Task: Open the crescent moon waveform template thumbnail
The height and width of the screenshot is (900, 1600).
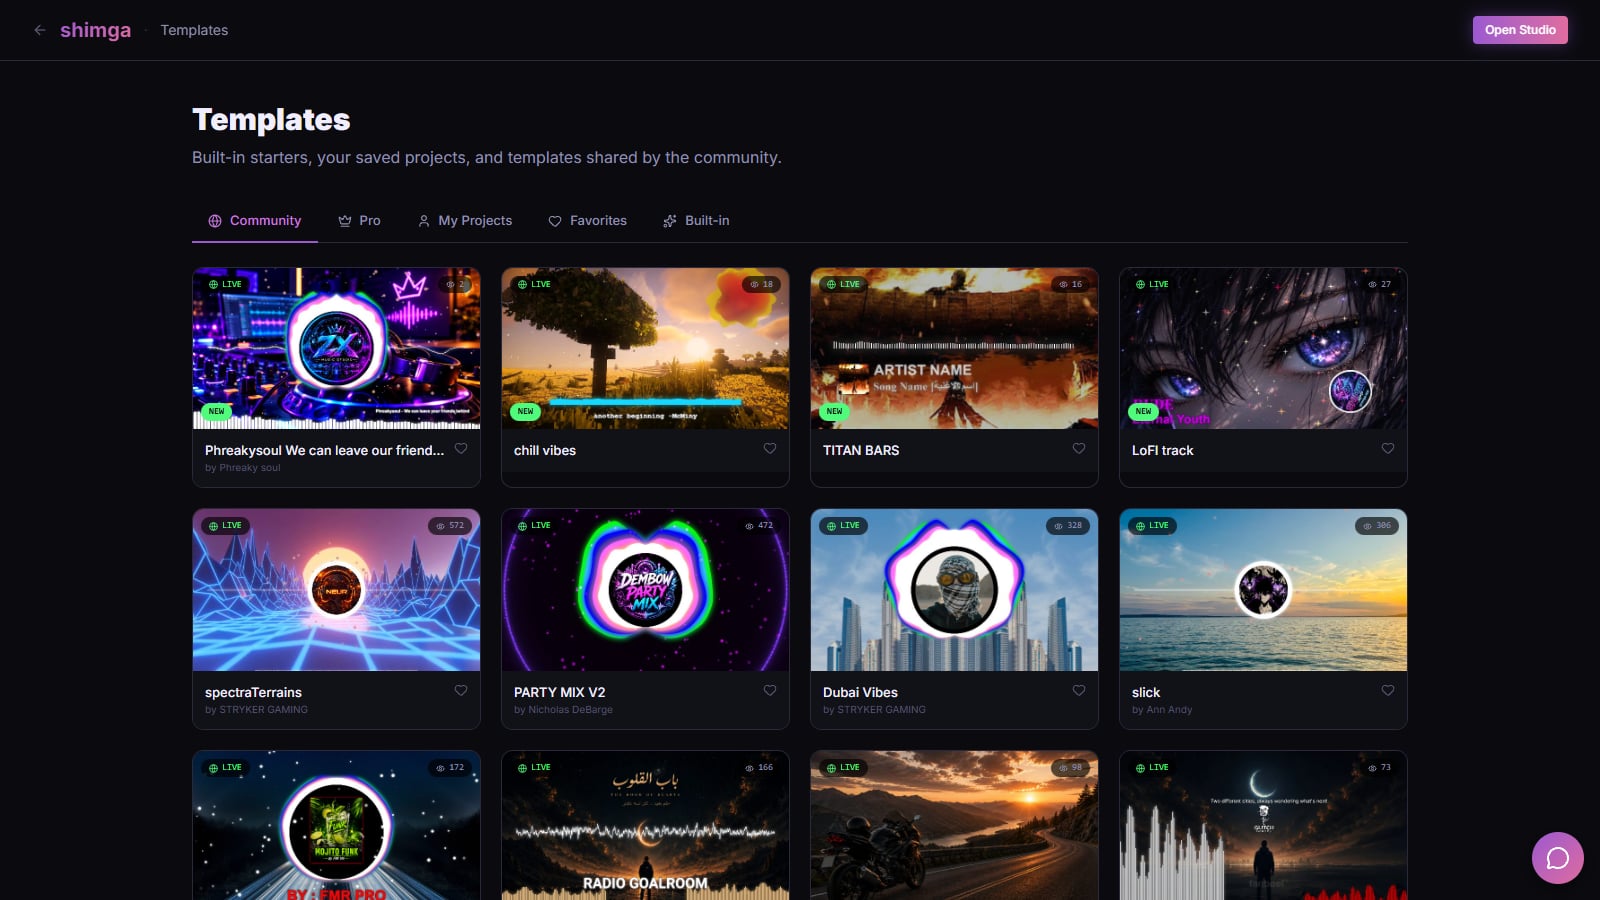Action: tap(1263, 826)
